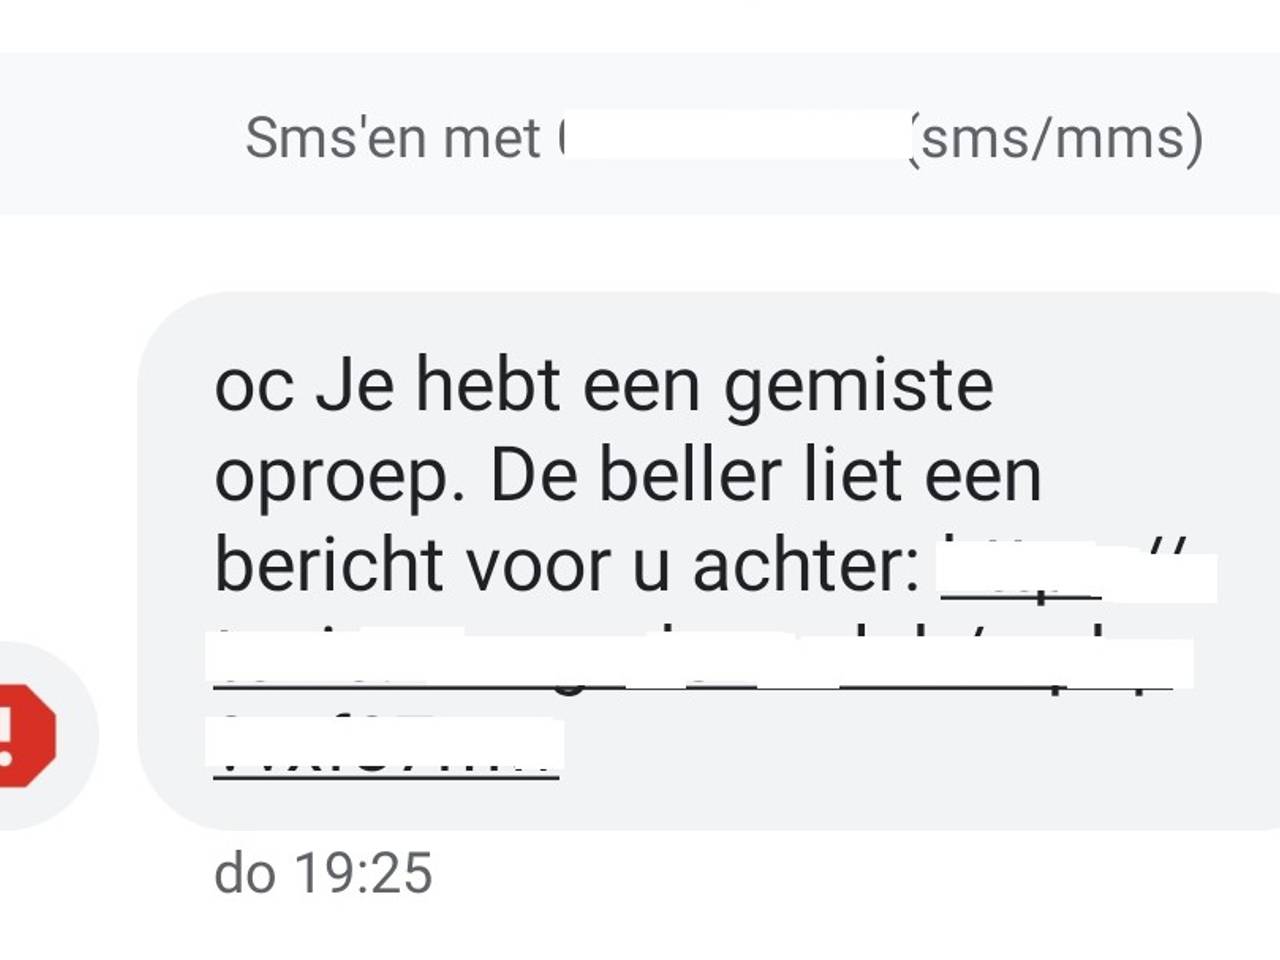Click the header label 'Sms'en met'
This screenshot has width=1280, height=960.
click(x=390, y=140)
